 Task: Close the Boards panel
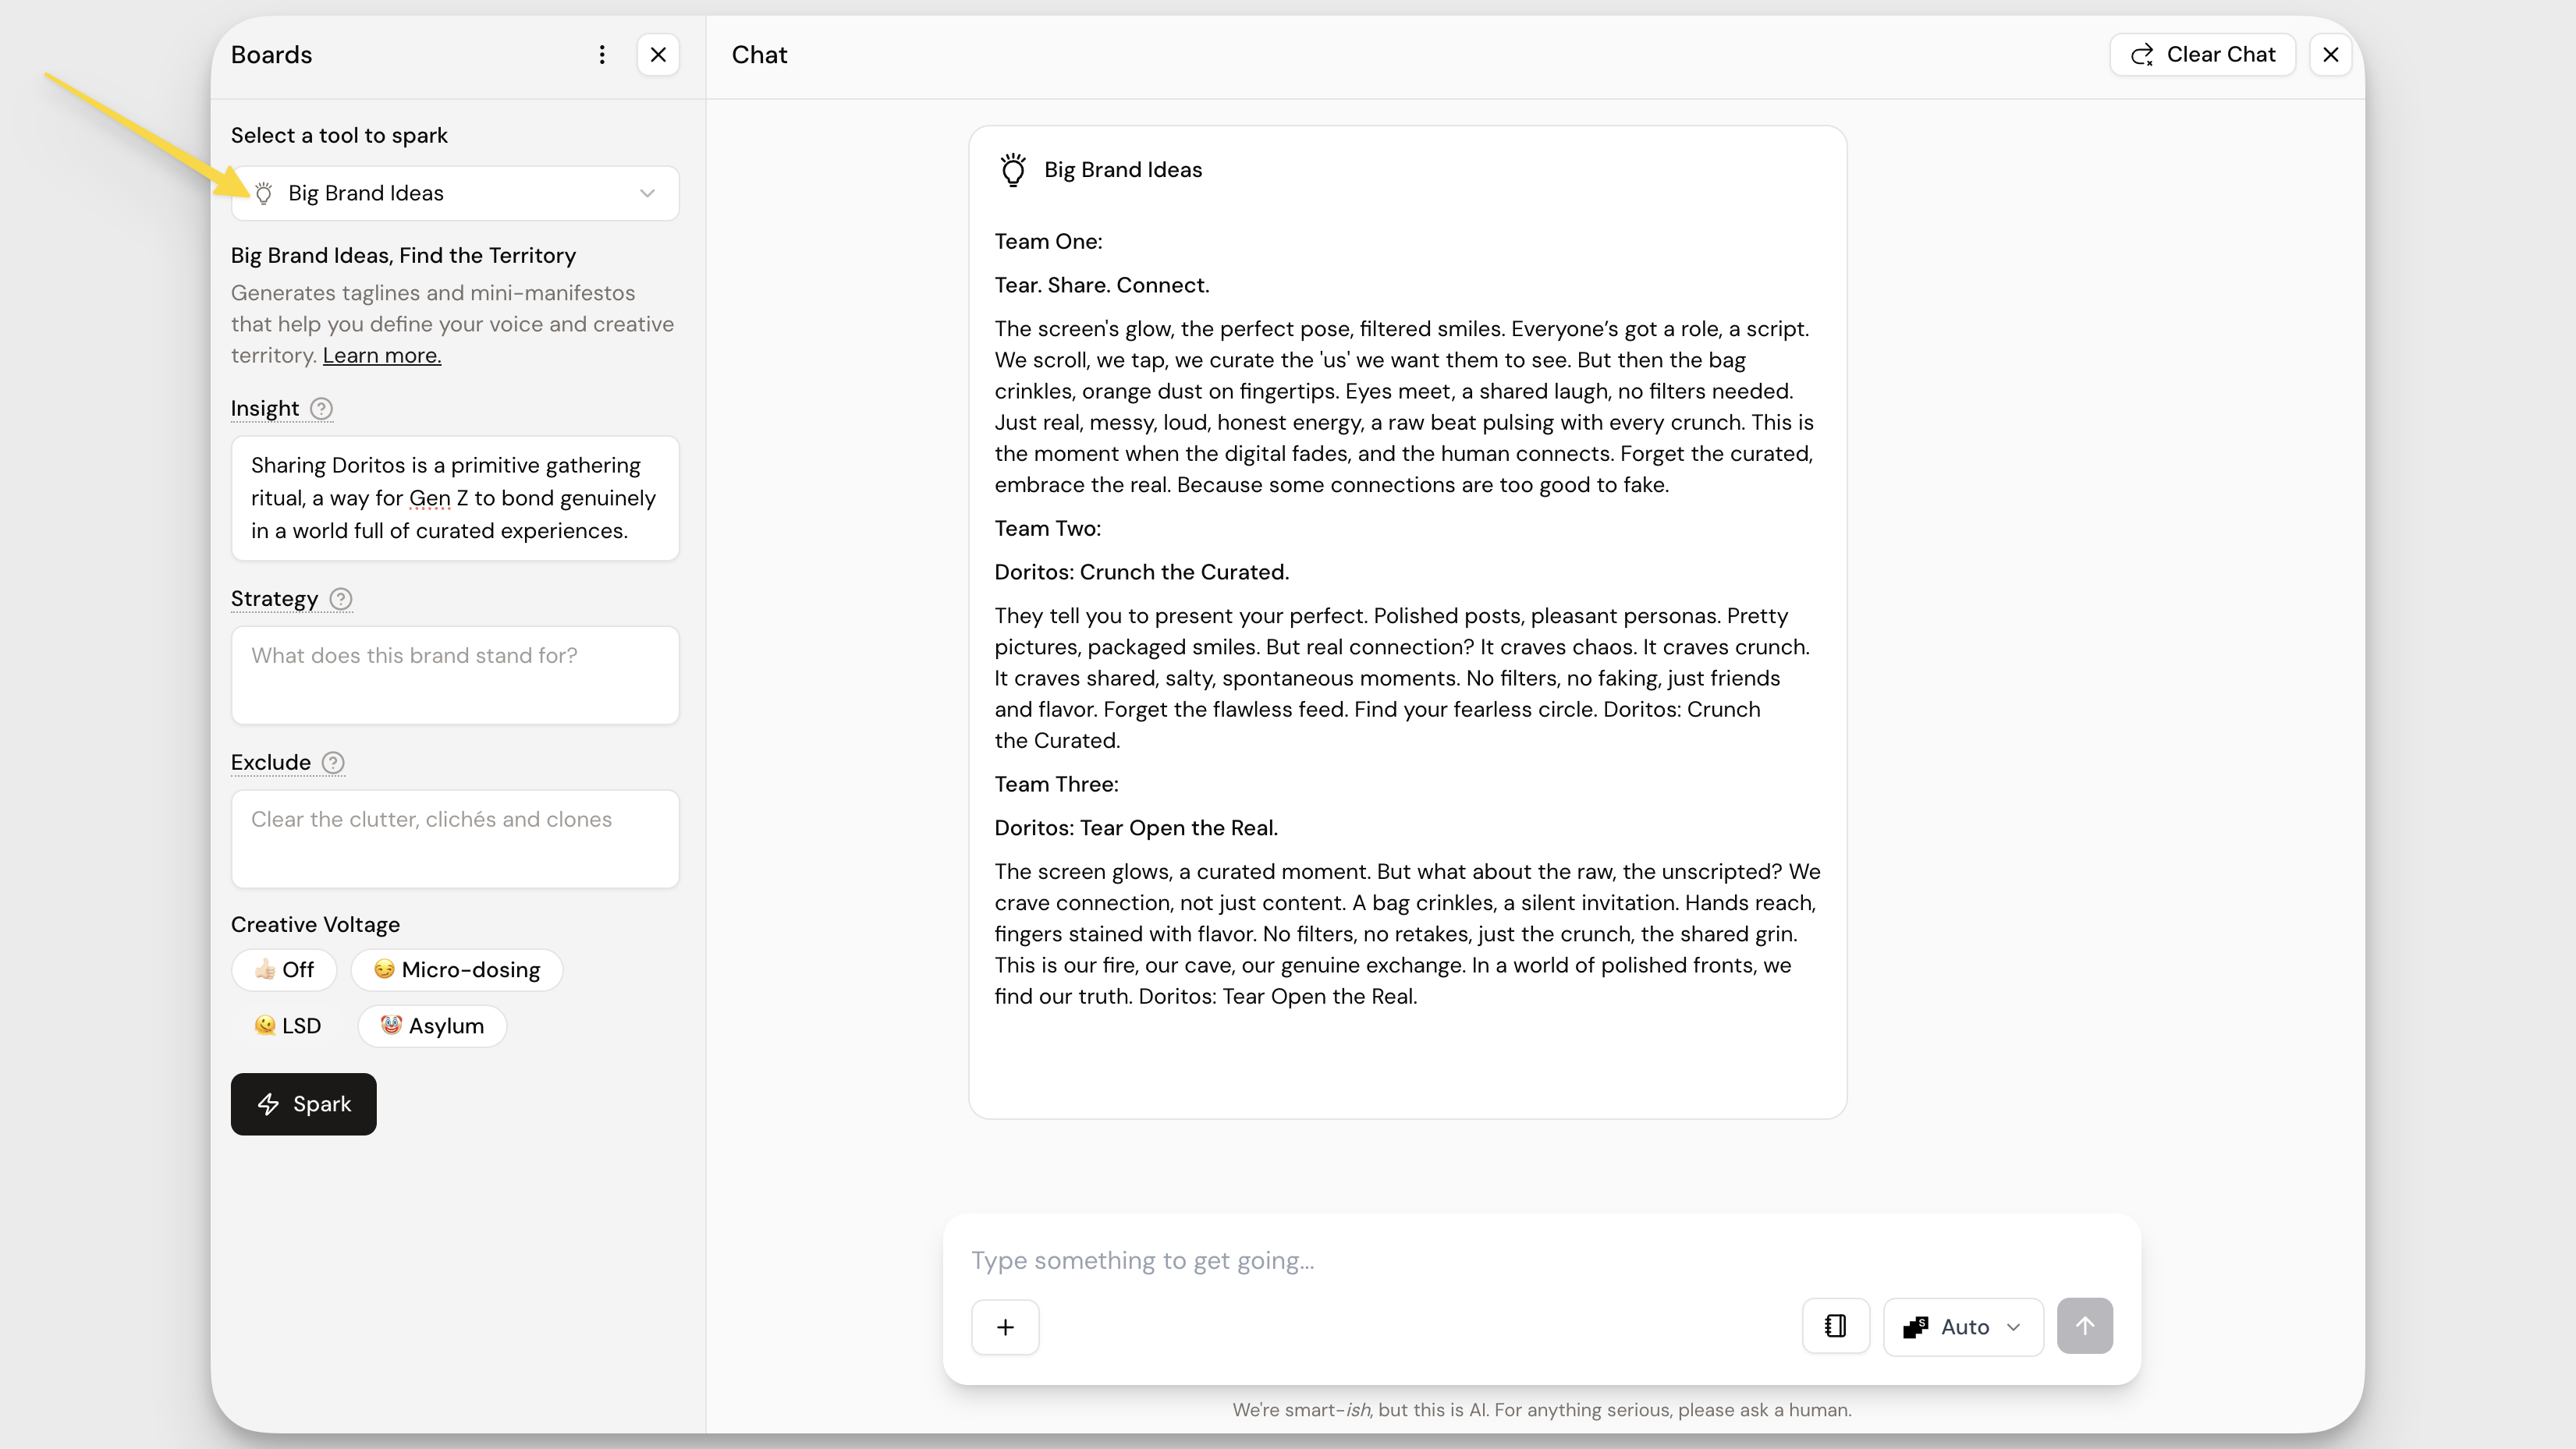click(658, 55)
